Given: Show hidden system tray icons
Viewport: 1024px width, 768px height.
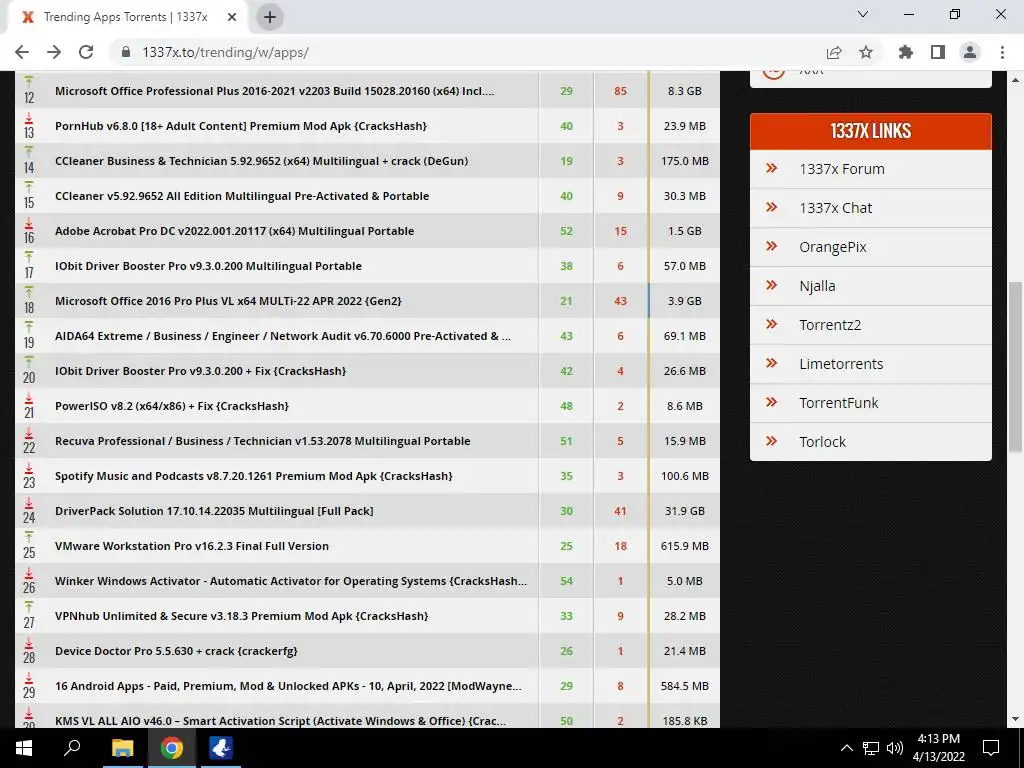Looking at the screenshot, I should (x=846, y=748).
